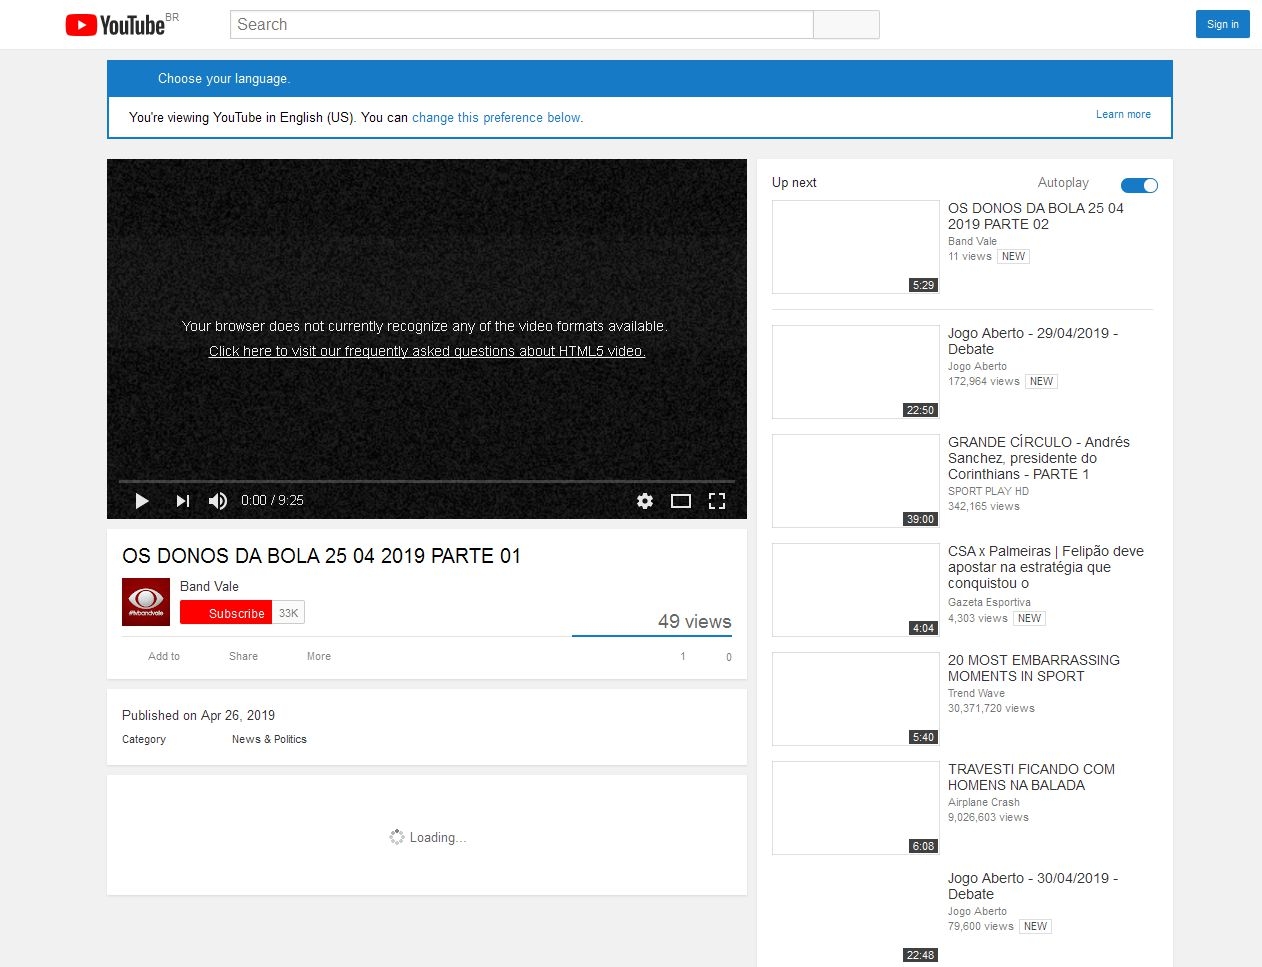Open video settings gear icon

click(x=645, y=501)
